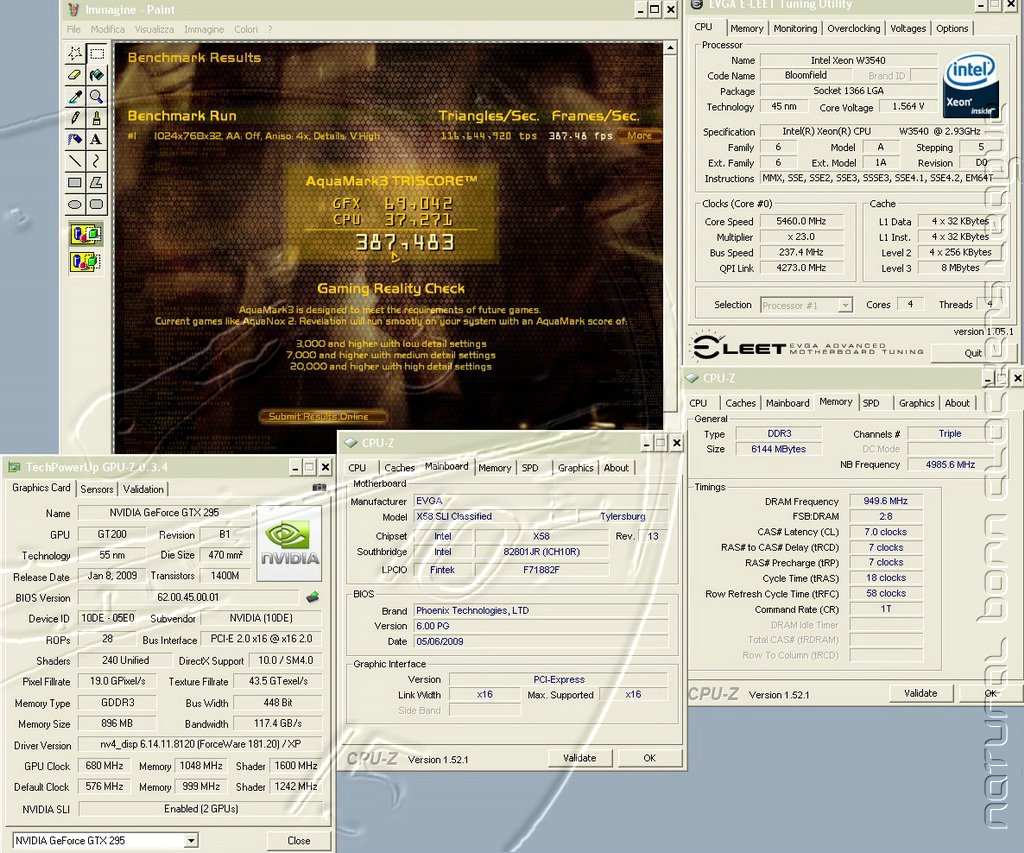Open the Overclocking tab in E-LEET
This screenshot has width=1024, height=853.
[x=854, y=28]
